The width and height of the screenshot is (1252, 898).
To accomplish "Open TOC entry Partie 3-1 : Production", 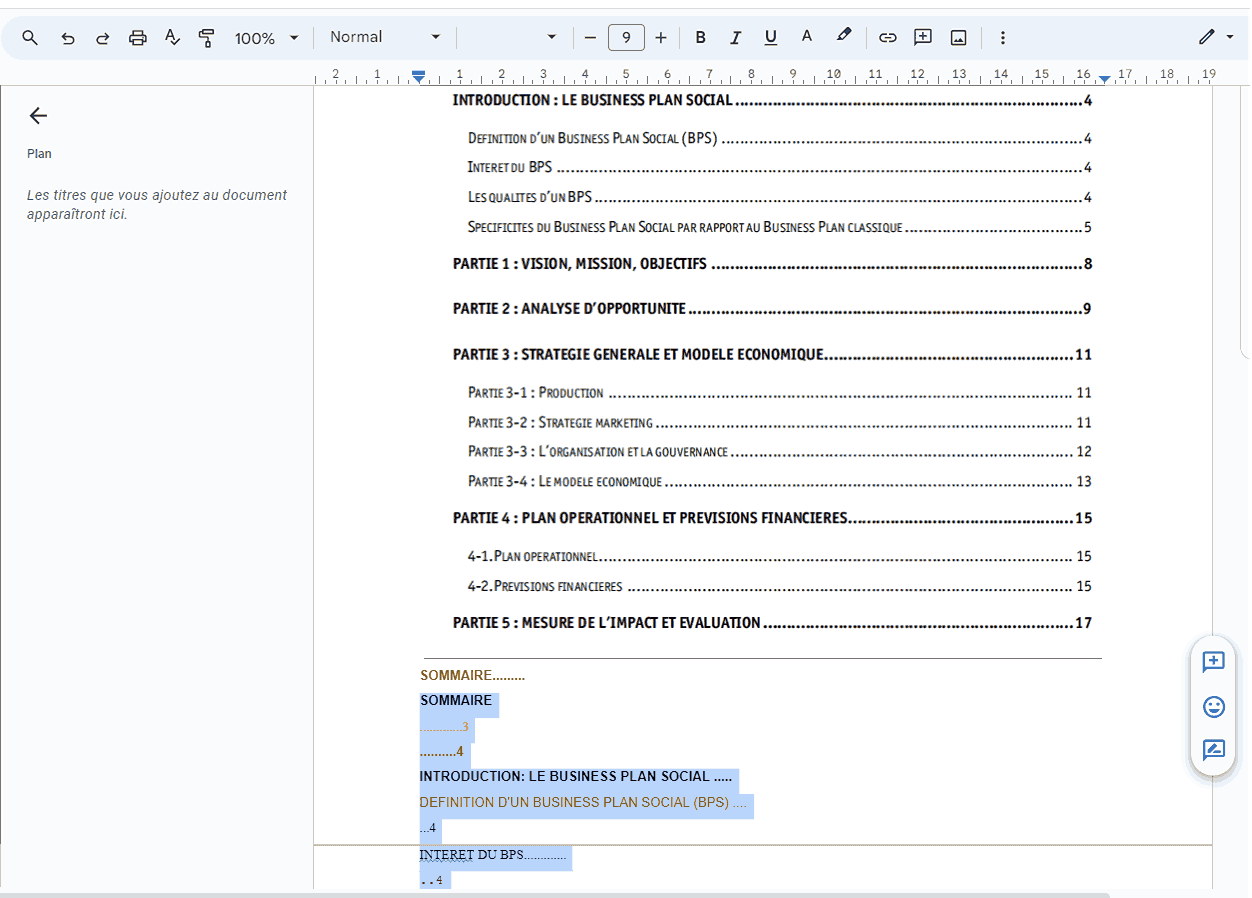I will point(779,393).
